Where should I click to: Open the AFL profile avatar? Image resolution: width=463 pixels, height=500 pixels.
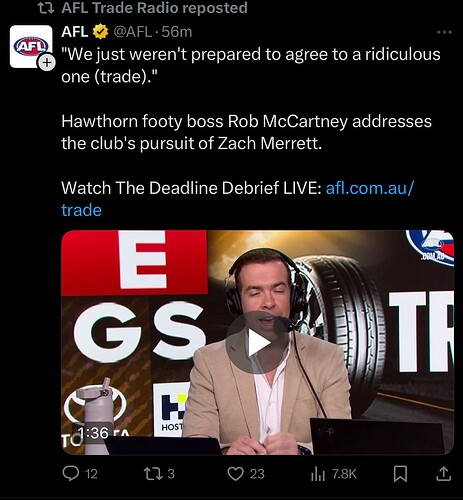pos(31,46)
